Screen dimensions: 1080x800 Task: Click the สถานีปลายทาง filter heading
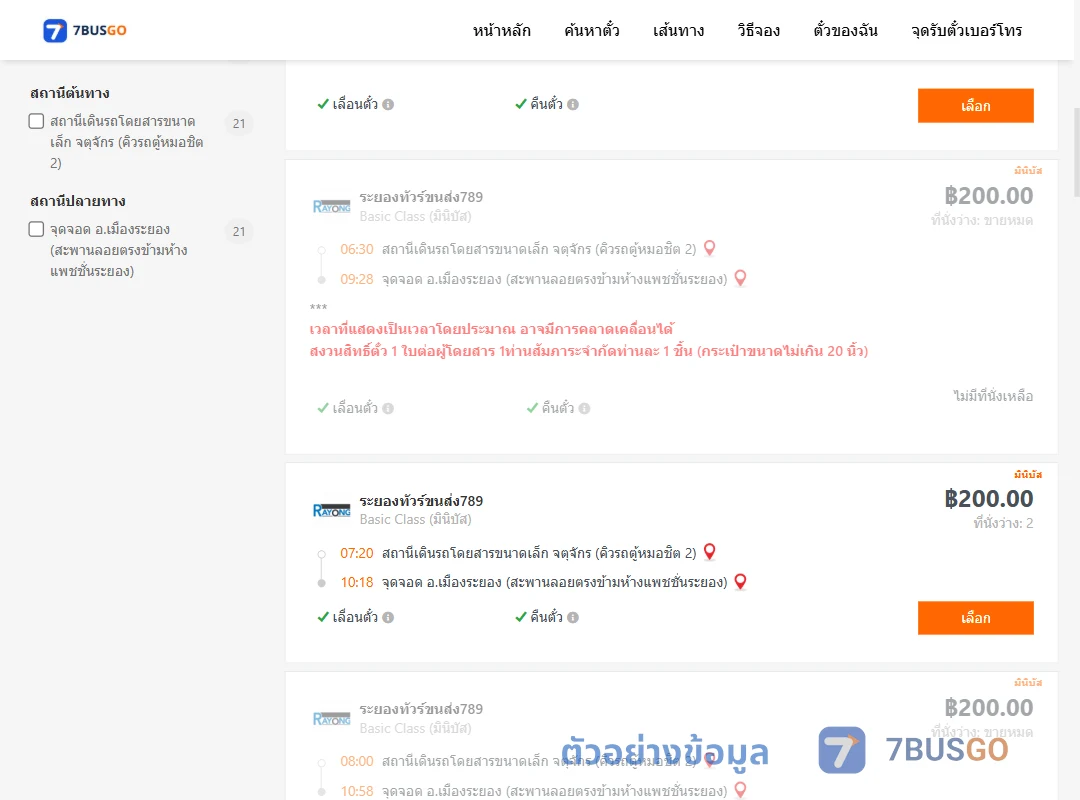pos(78,201)
